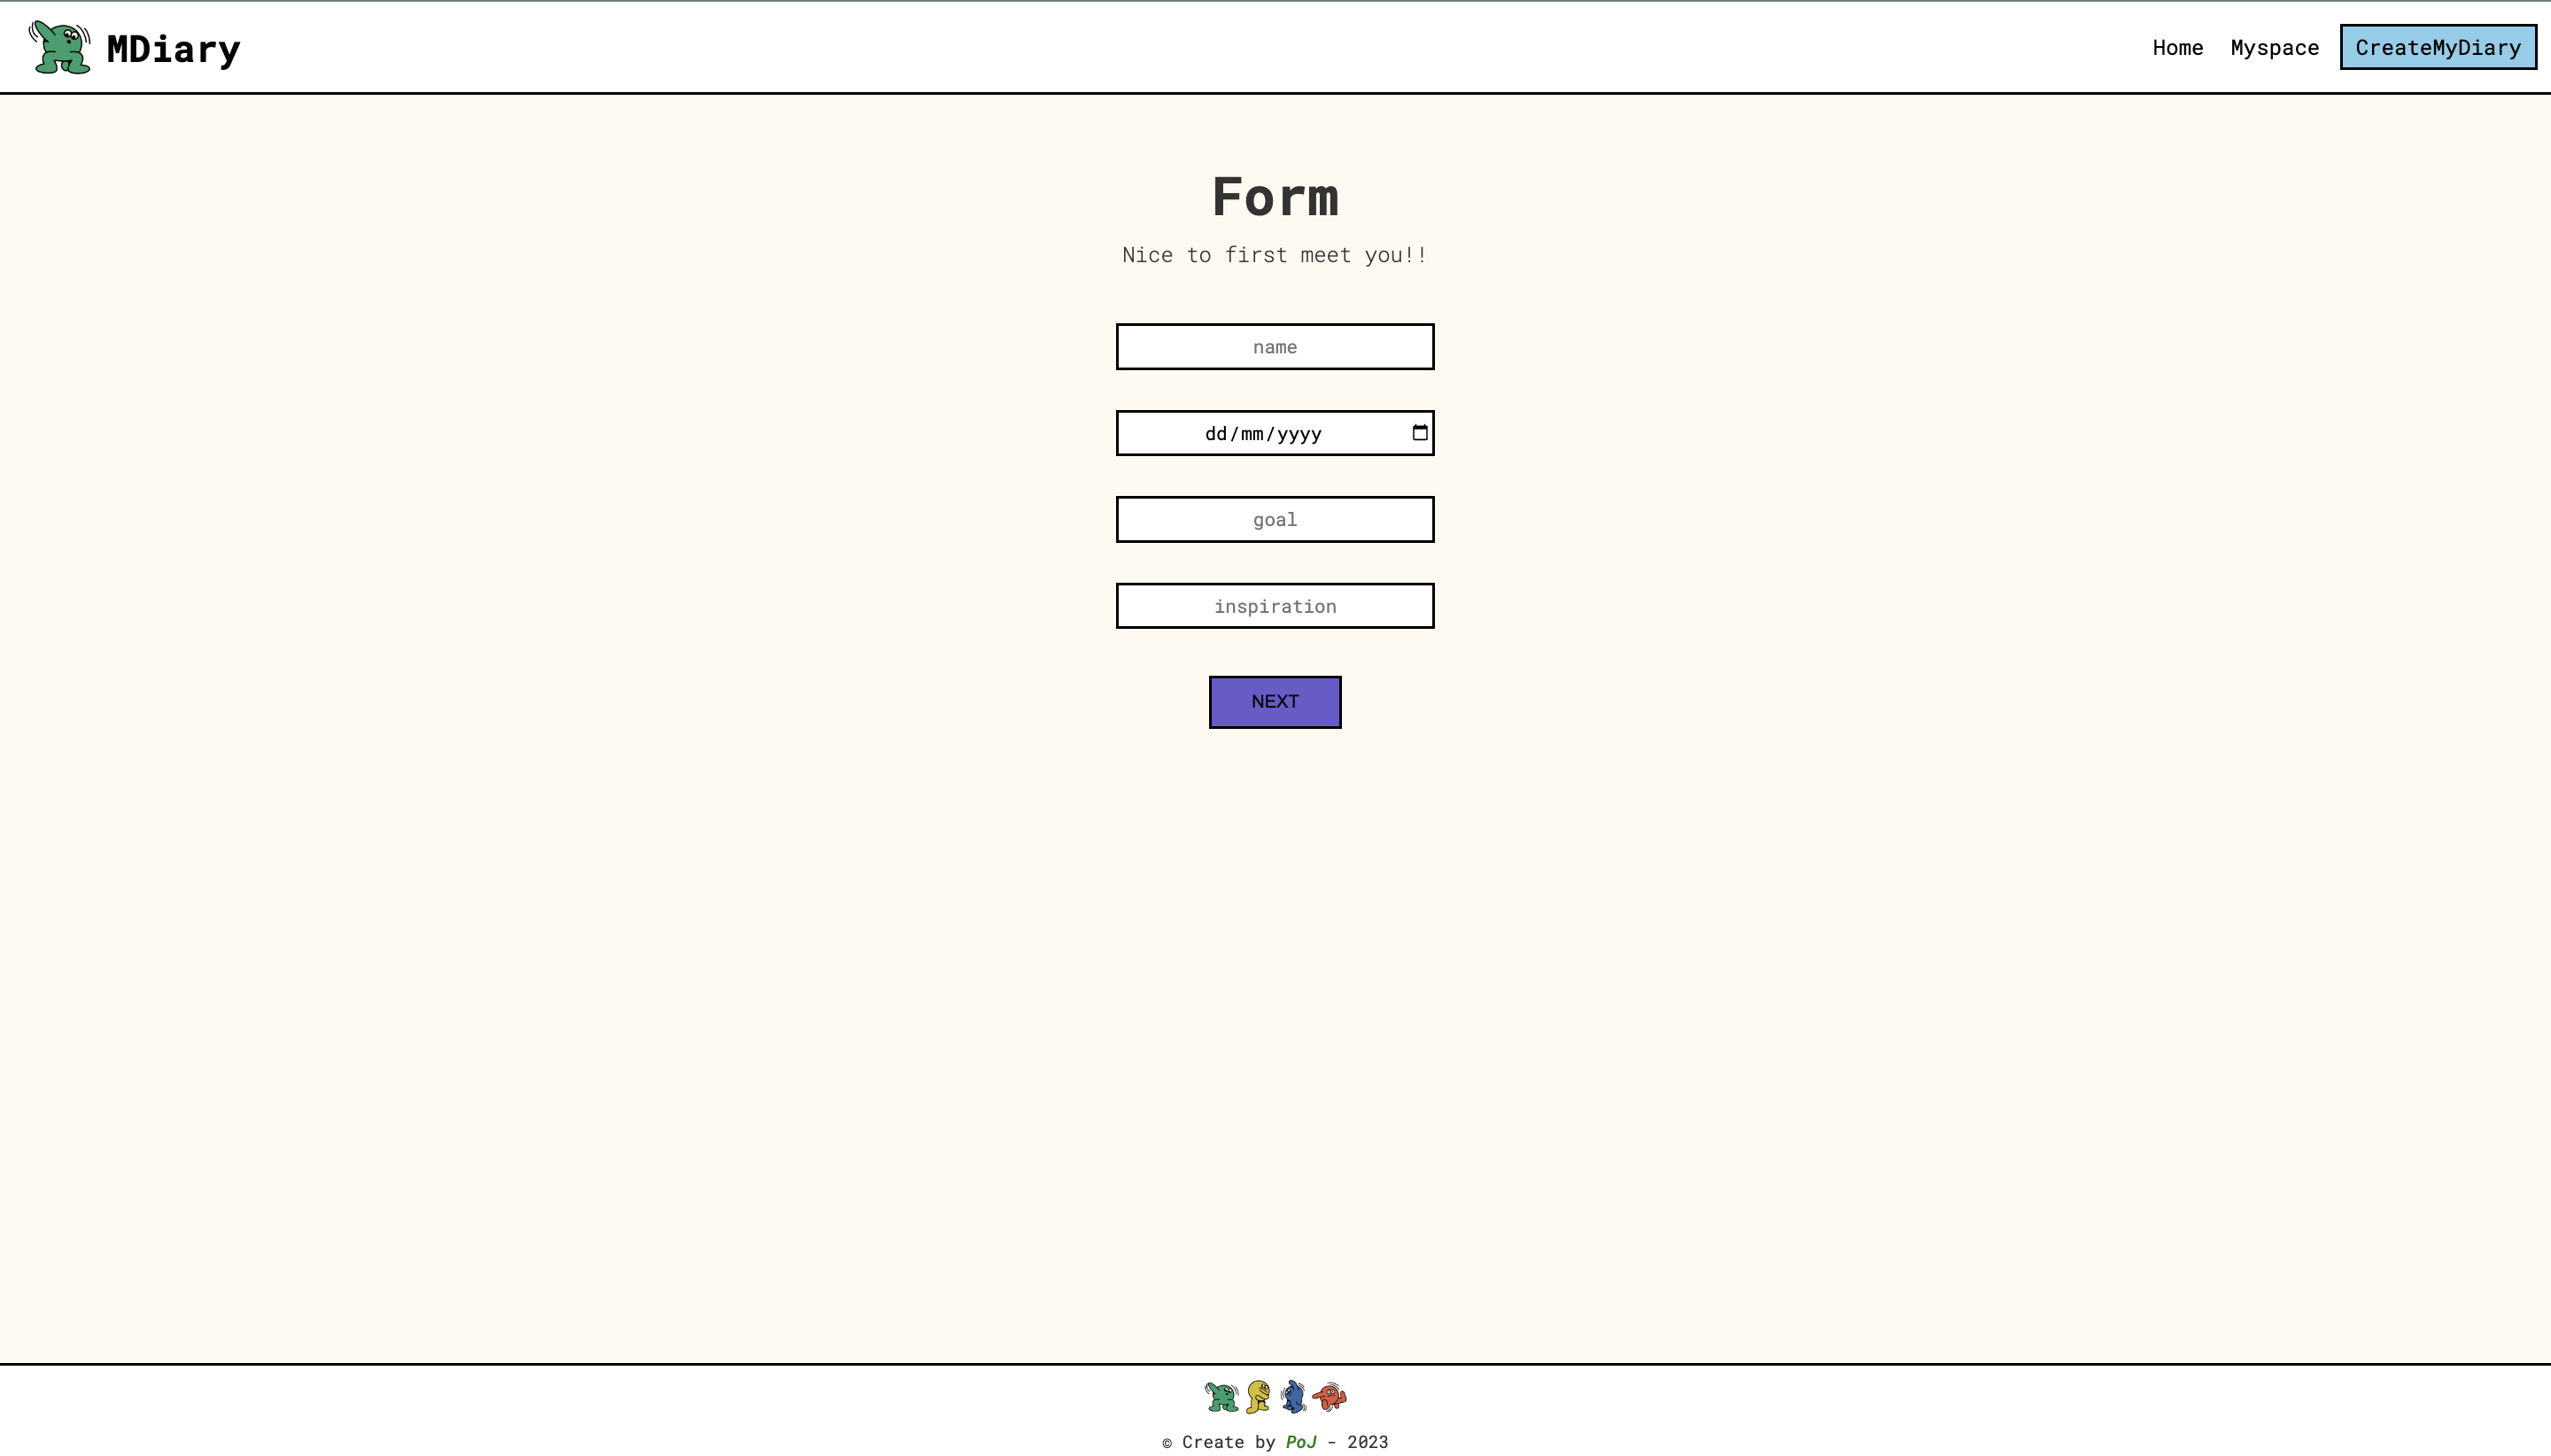Click the Form heading
Image resolution: width=2551 pixels, height=1456 pixels.
(1274, 197)
